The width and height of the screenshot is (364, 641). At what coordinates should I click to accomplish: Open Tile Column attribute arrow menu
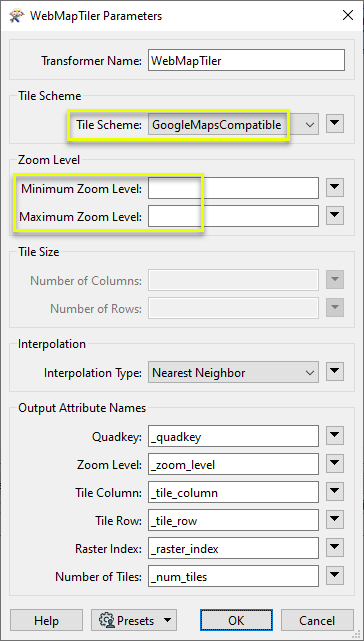(335, 492)
